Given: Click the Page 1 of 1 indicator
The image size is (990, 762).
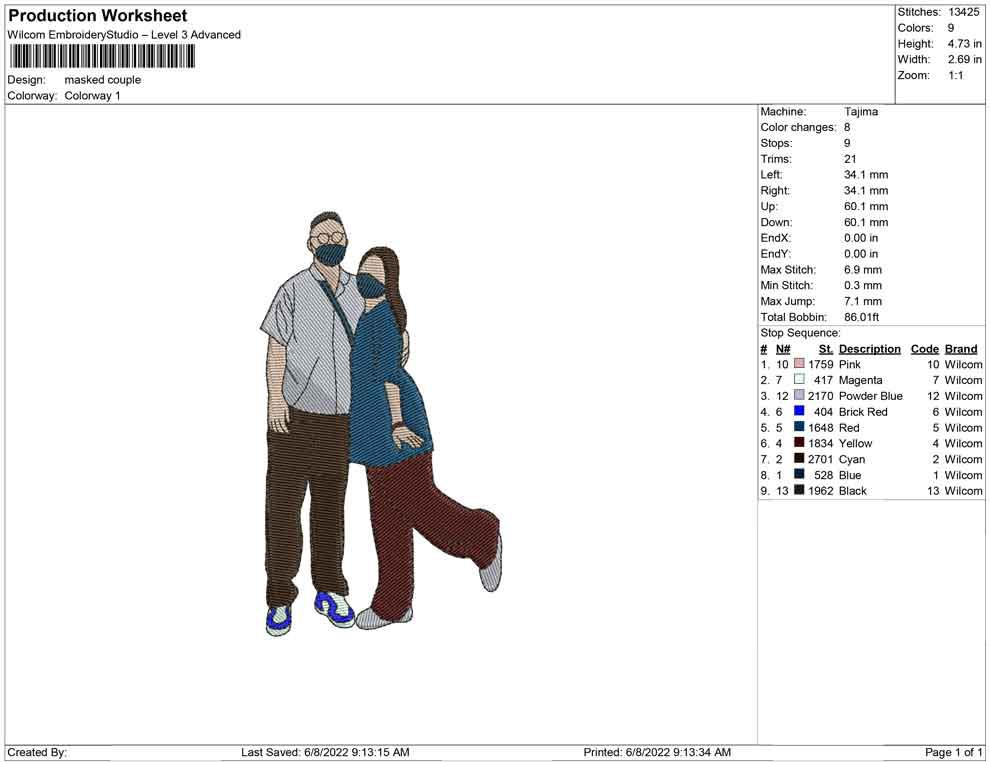Looking at the screenshot, I should coord(953,752).
